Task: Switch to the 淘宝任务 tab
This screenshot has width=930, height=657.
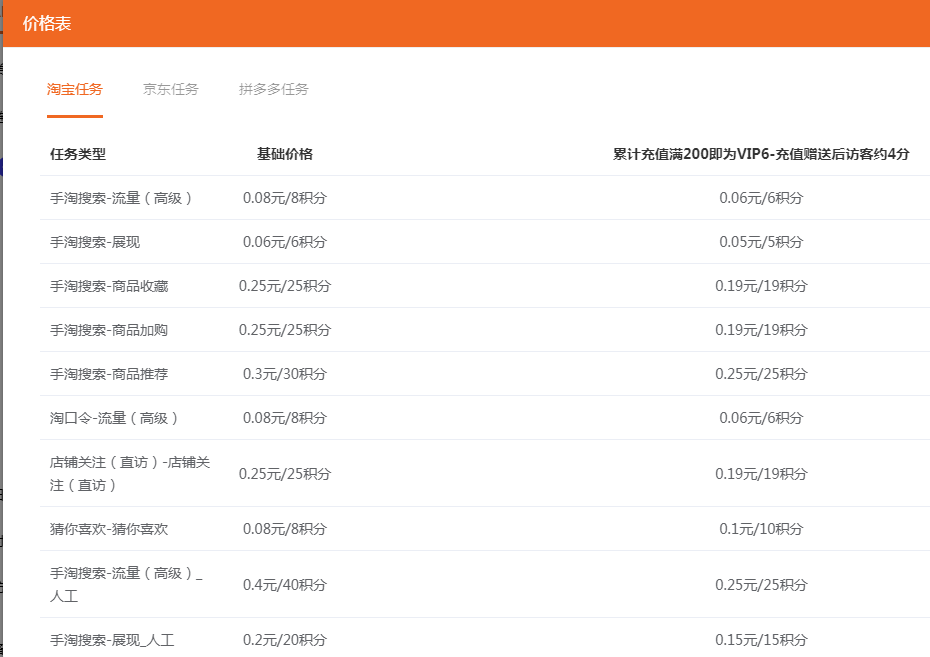Action: coord(74,89)
